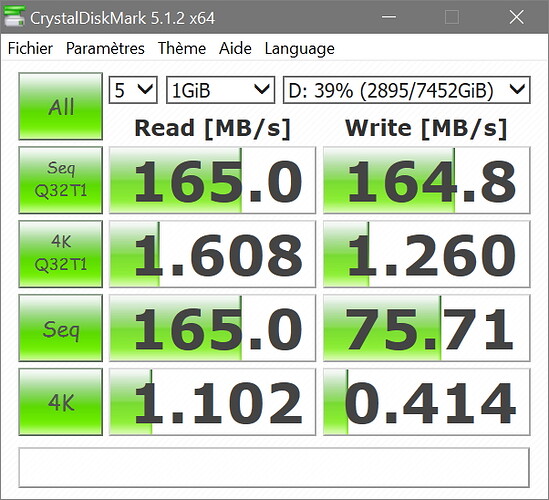Image resolution: width=549 pixels, height=500 pixels.
Task: Click the CrystalDiskMark app icon in title bar
Action: (14, 17)
